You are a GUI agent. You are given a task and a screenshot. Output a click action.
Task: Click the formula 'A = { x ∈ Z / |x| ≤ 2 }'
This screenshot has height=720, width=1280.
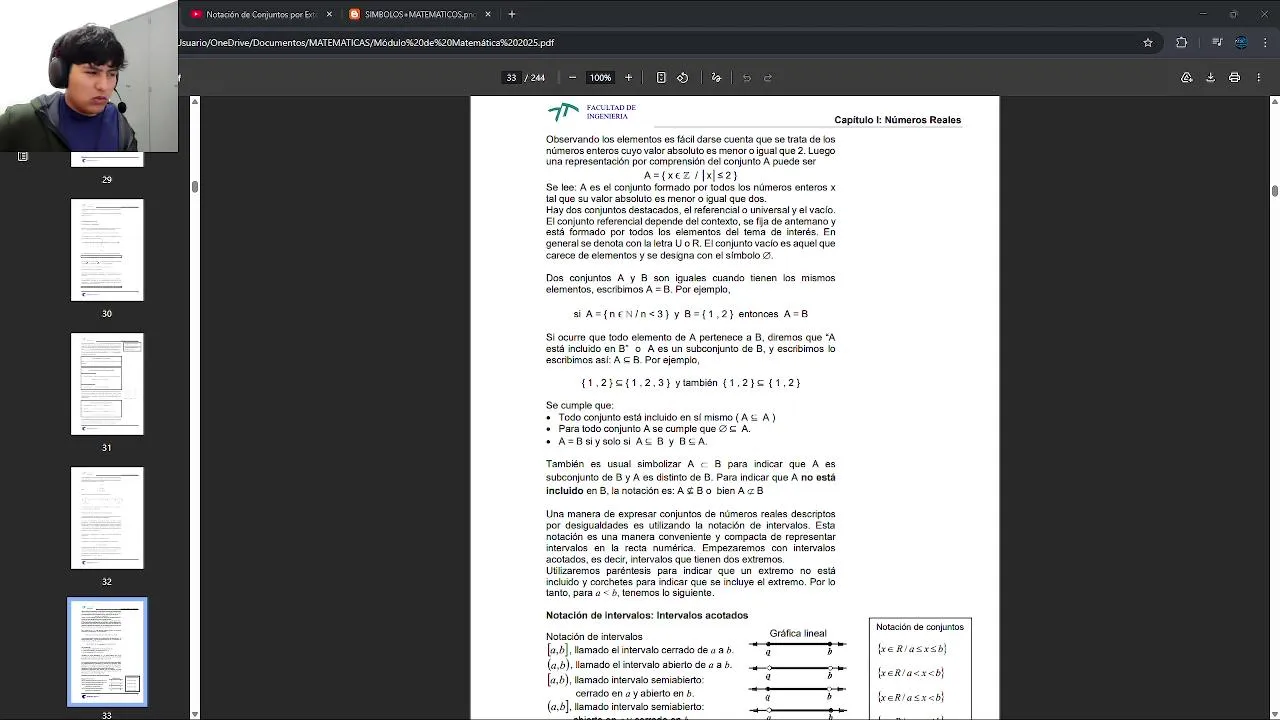690,175
